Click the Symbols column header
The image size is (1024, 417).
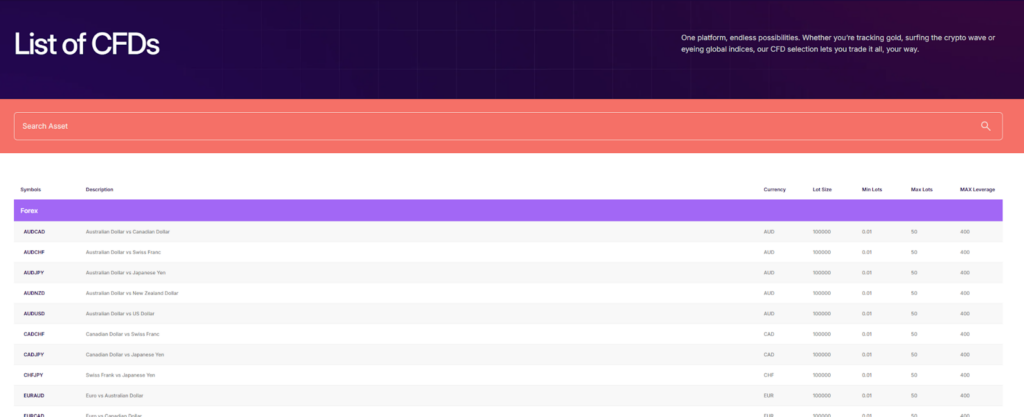[x=31, y=189]
